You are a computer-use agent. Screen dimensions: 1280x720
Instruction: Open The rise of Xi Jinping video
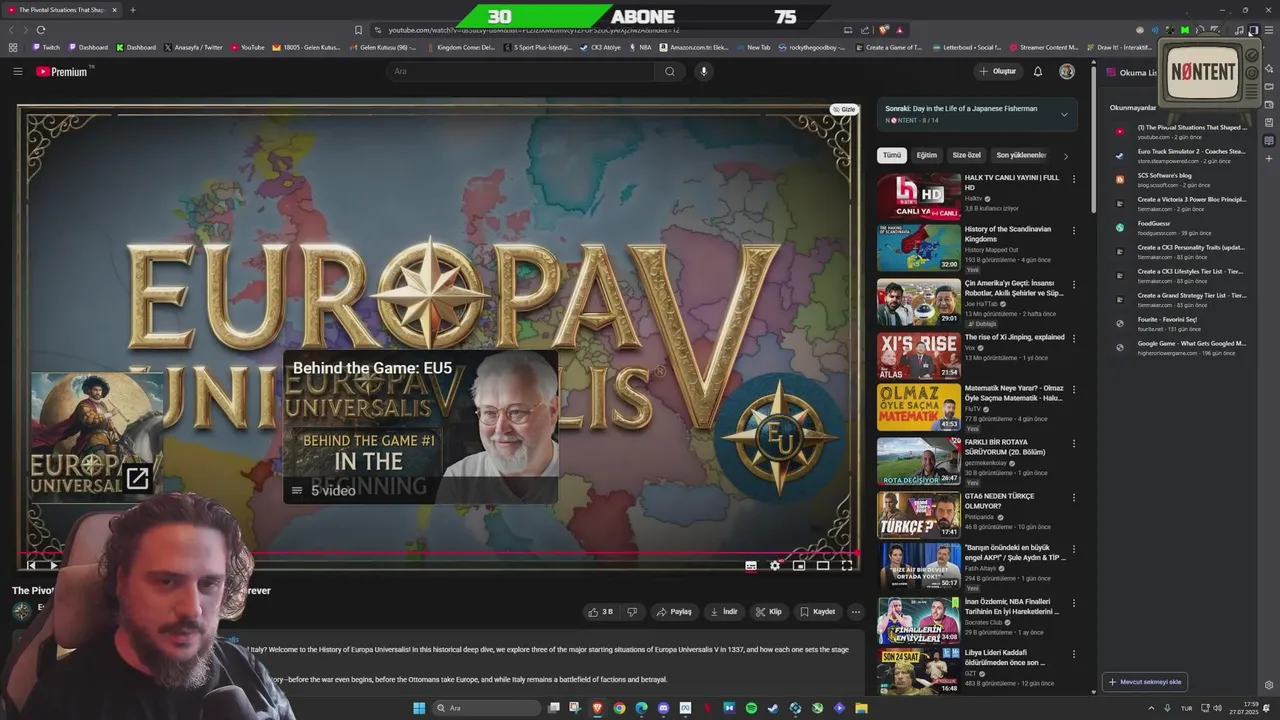(919, 356)
